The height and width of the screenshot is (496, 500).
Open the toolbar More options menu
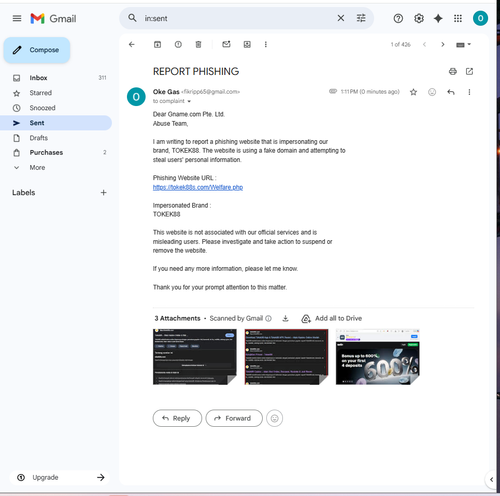pos(266,44)
